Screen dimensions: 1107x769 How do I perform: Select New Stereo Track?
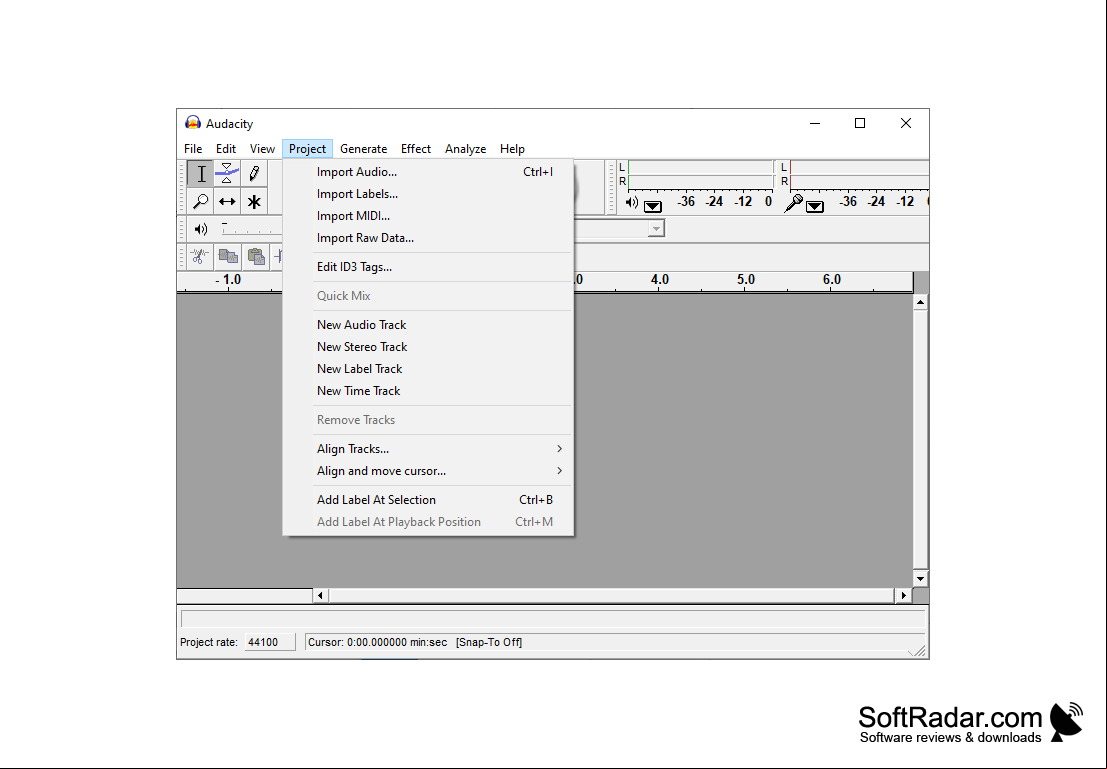(428, 346)
